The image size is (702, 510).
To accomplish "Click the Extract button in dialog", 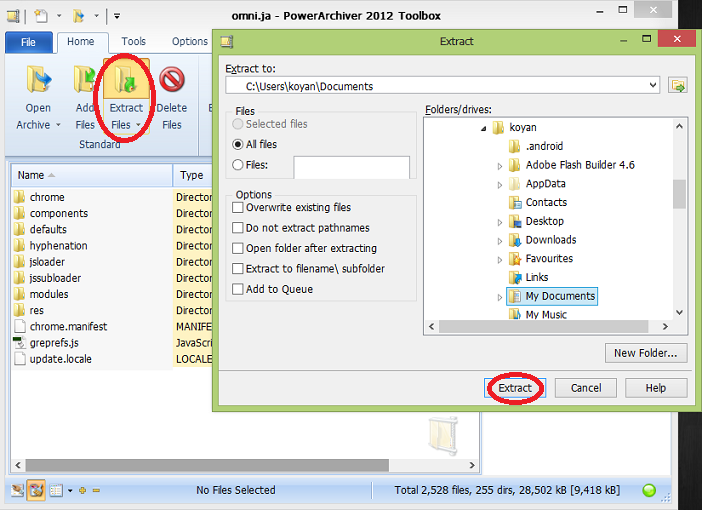I will point(515,388).
